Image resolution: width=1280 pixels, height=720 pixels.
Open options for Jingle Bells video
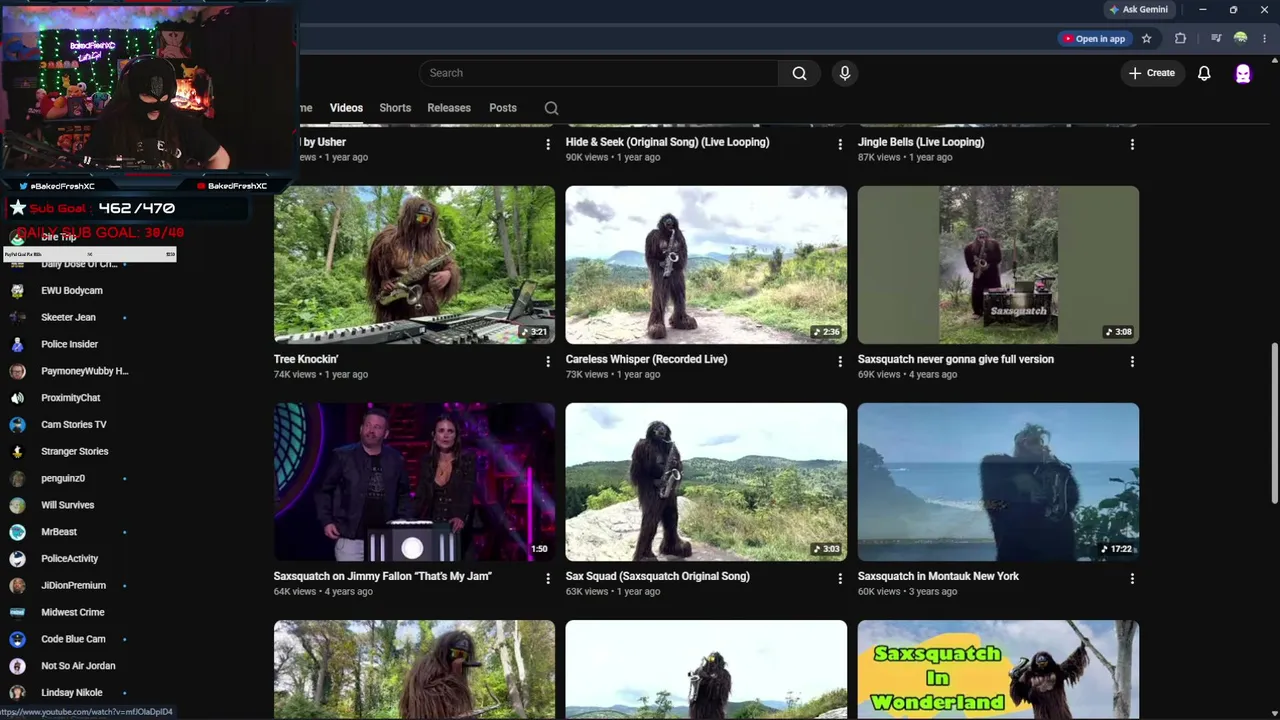1132,144
